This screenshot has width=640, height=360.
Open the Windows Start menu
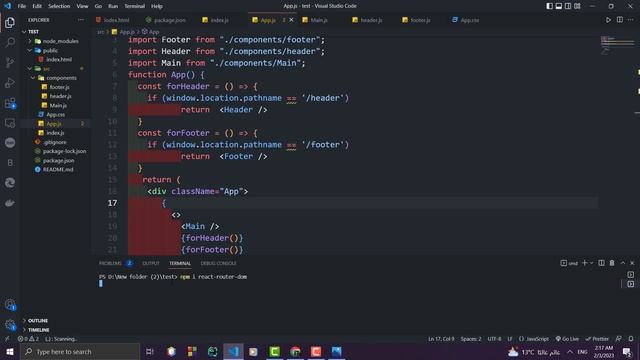[10, 351]
